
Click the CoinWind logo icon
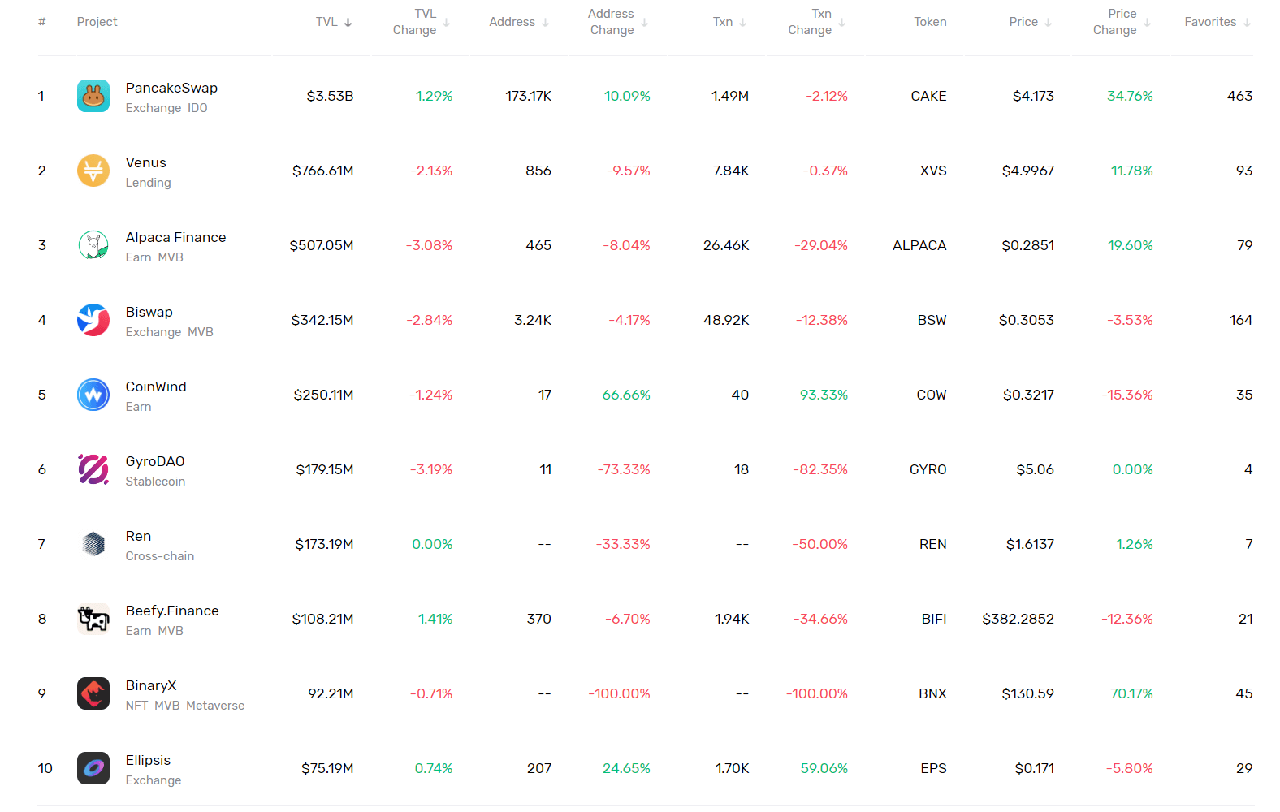click(x=93, y=395)
